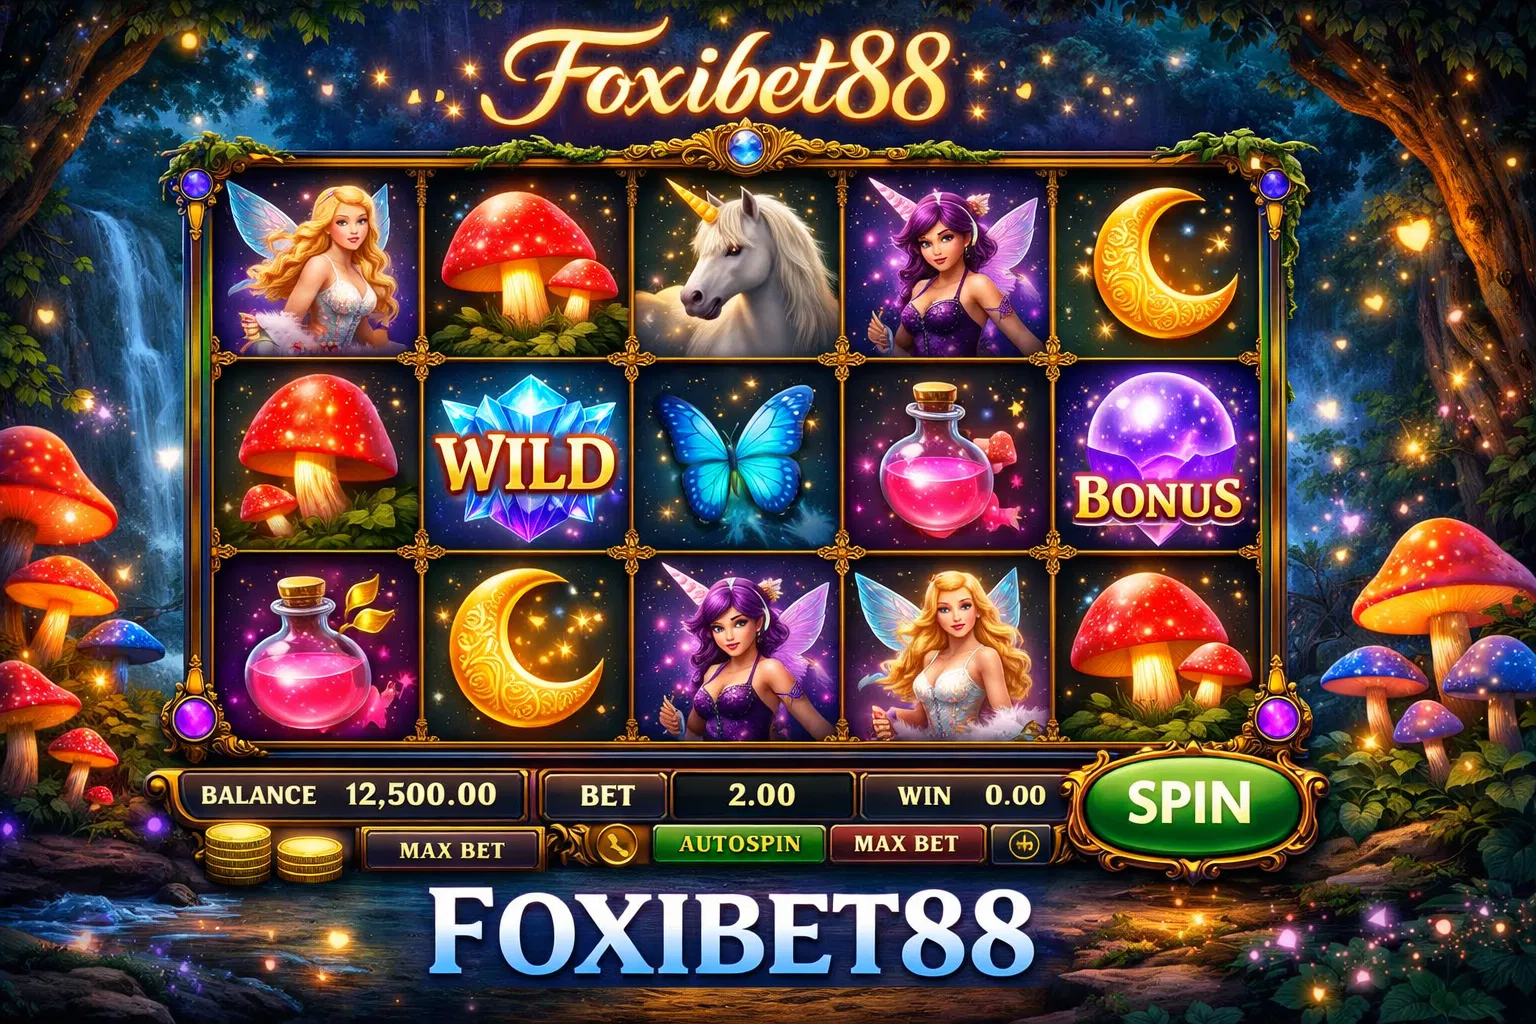Click the BONUS purple orb symbol

1158,458
